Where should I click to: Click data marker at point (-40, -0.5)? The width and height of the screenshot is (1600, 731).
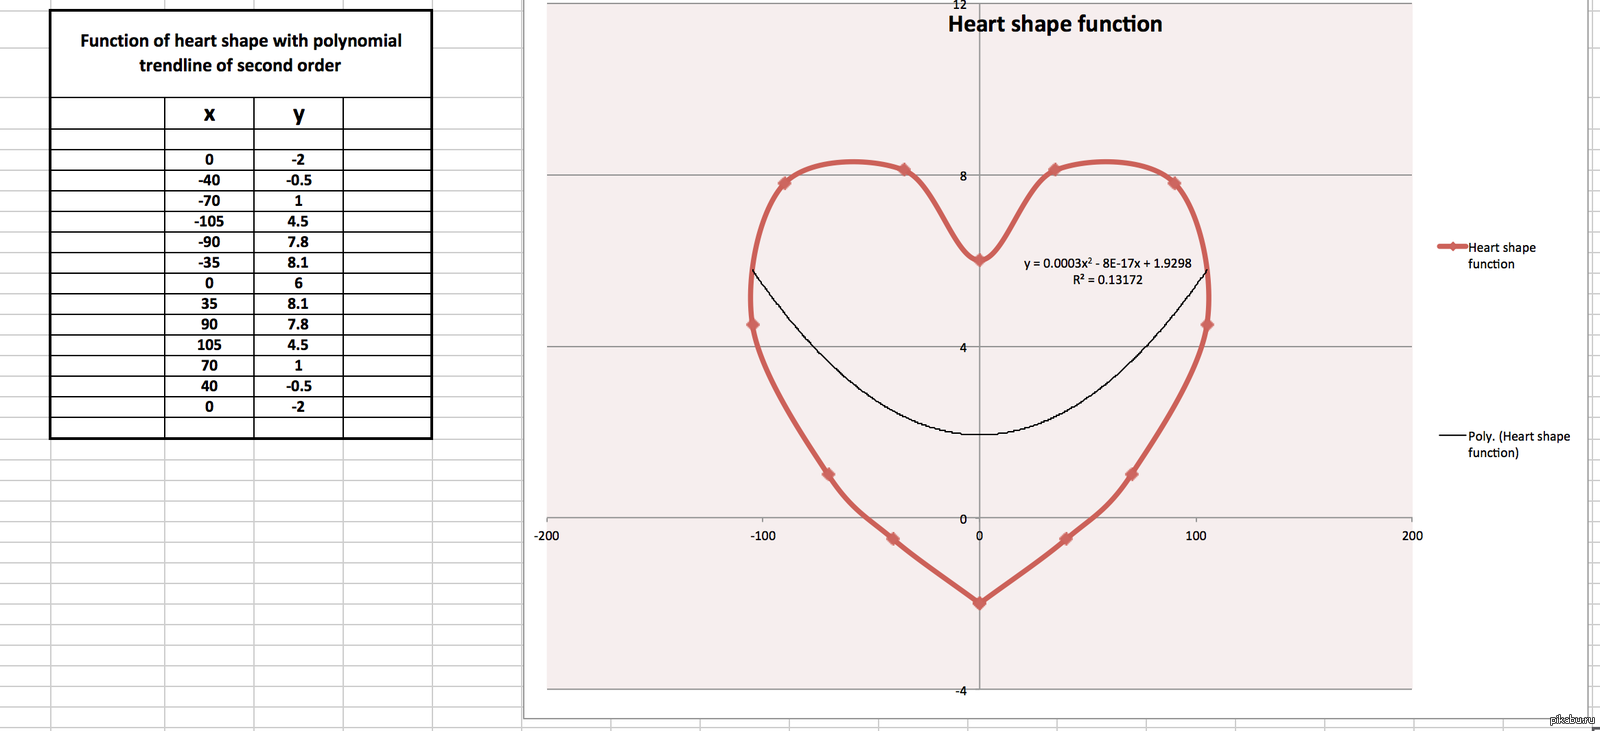point(893,539)
